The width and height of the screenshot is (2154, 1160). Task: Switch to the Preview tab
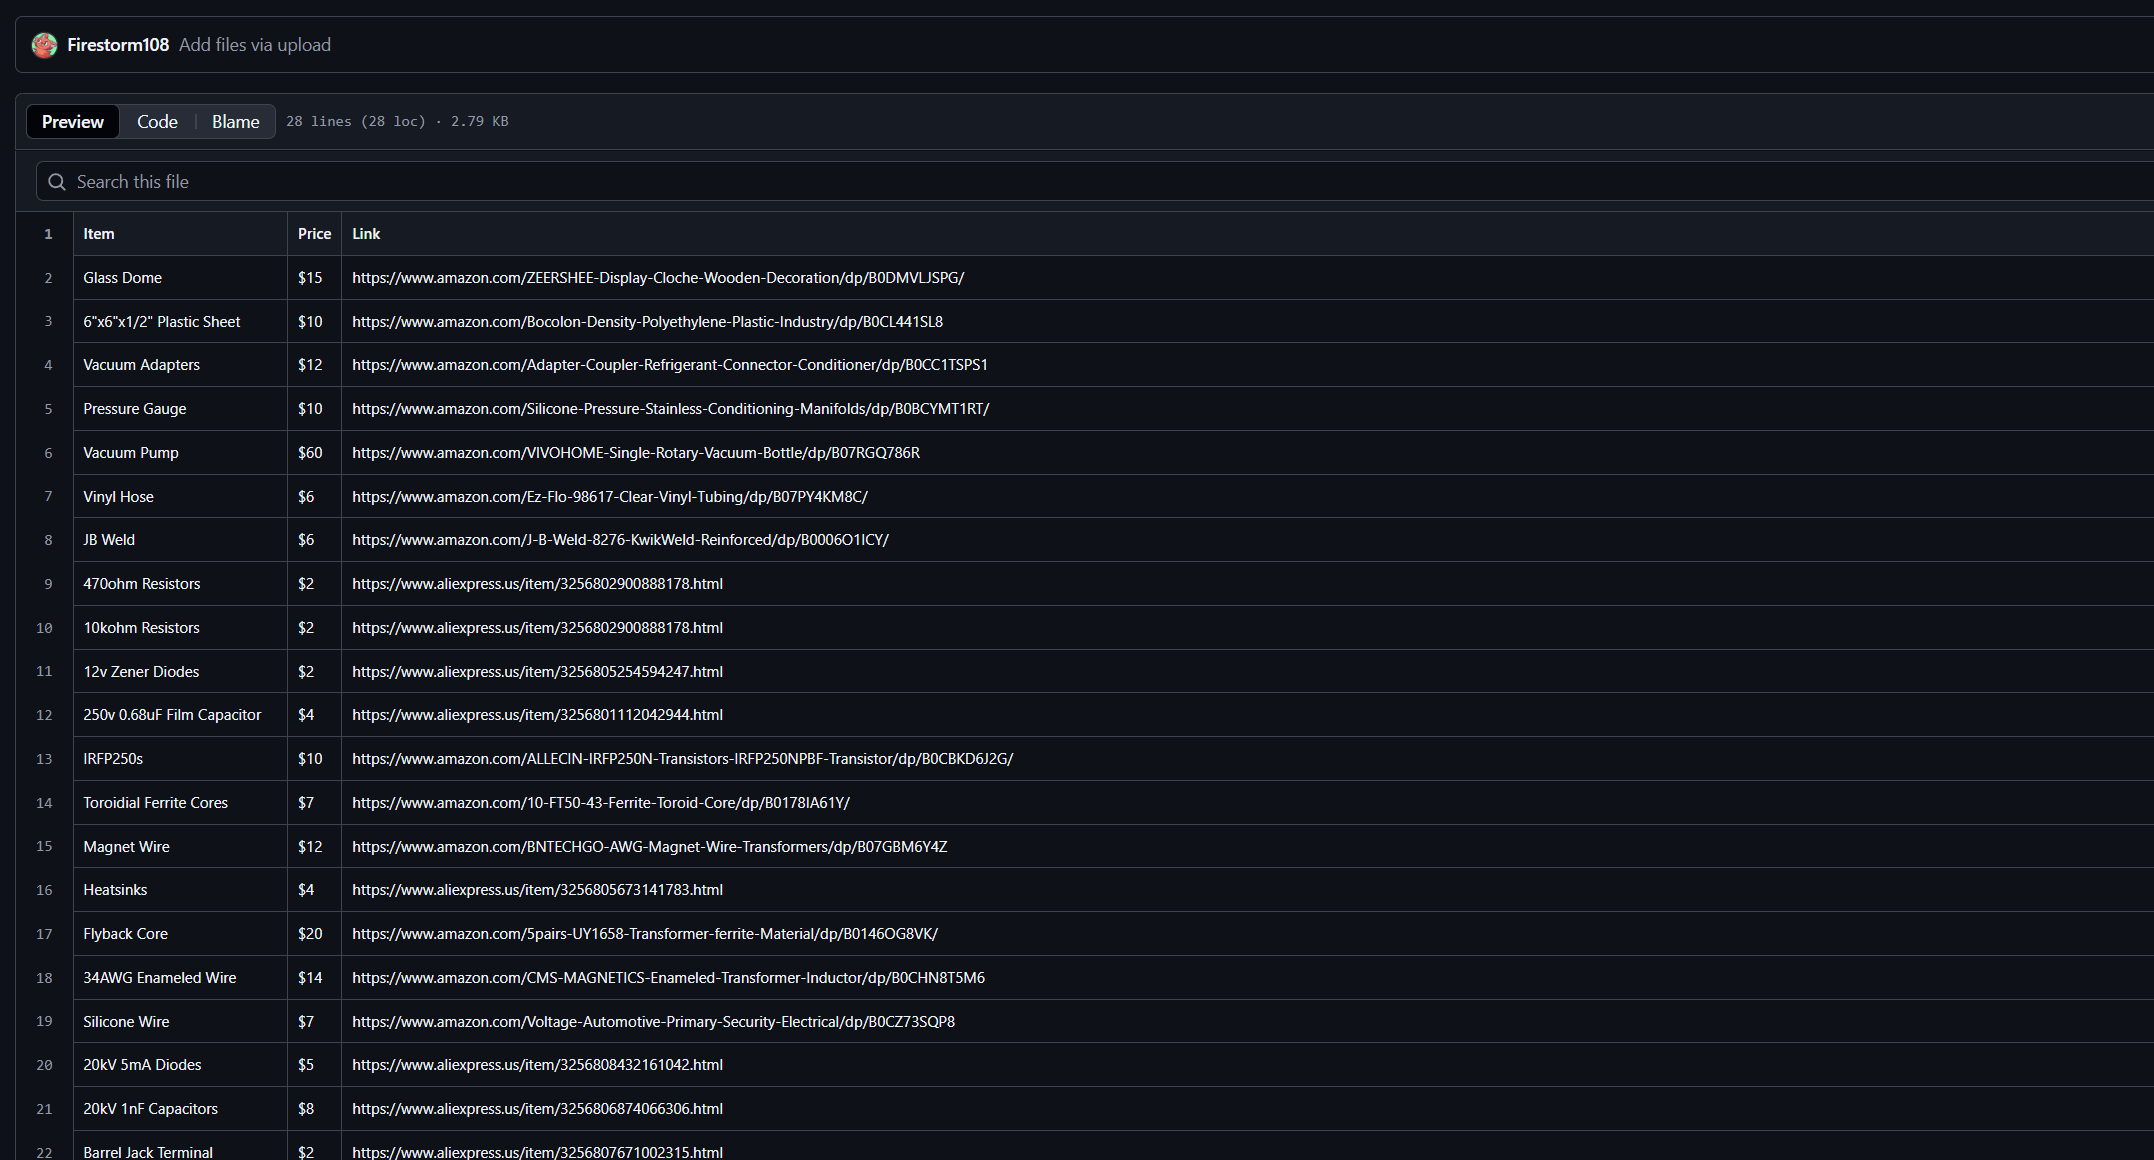pos(73,122)
